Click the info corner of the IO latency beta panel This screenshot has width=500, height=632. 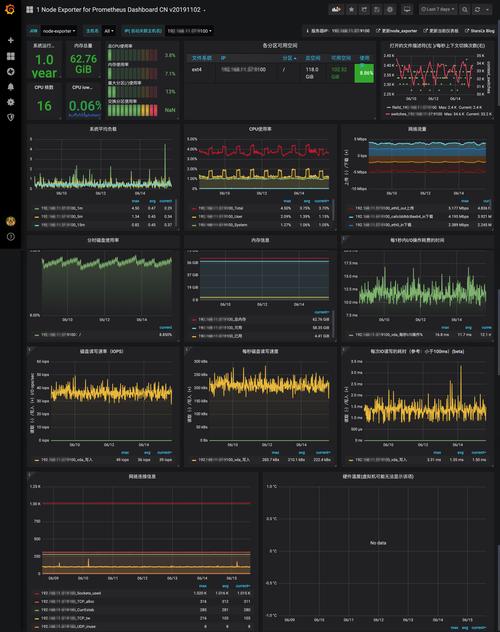pos(344,349)
